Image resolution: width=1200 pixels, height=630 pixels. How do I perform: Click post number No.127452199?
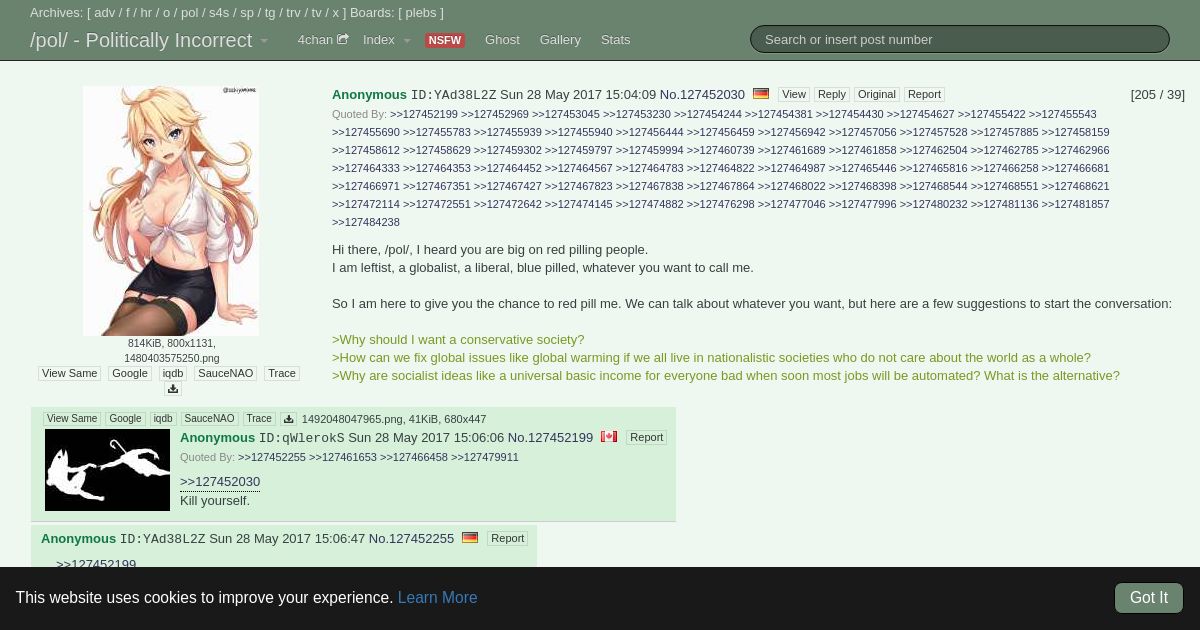point(550,437)
